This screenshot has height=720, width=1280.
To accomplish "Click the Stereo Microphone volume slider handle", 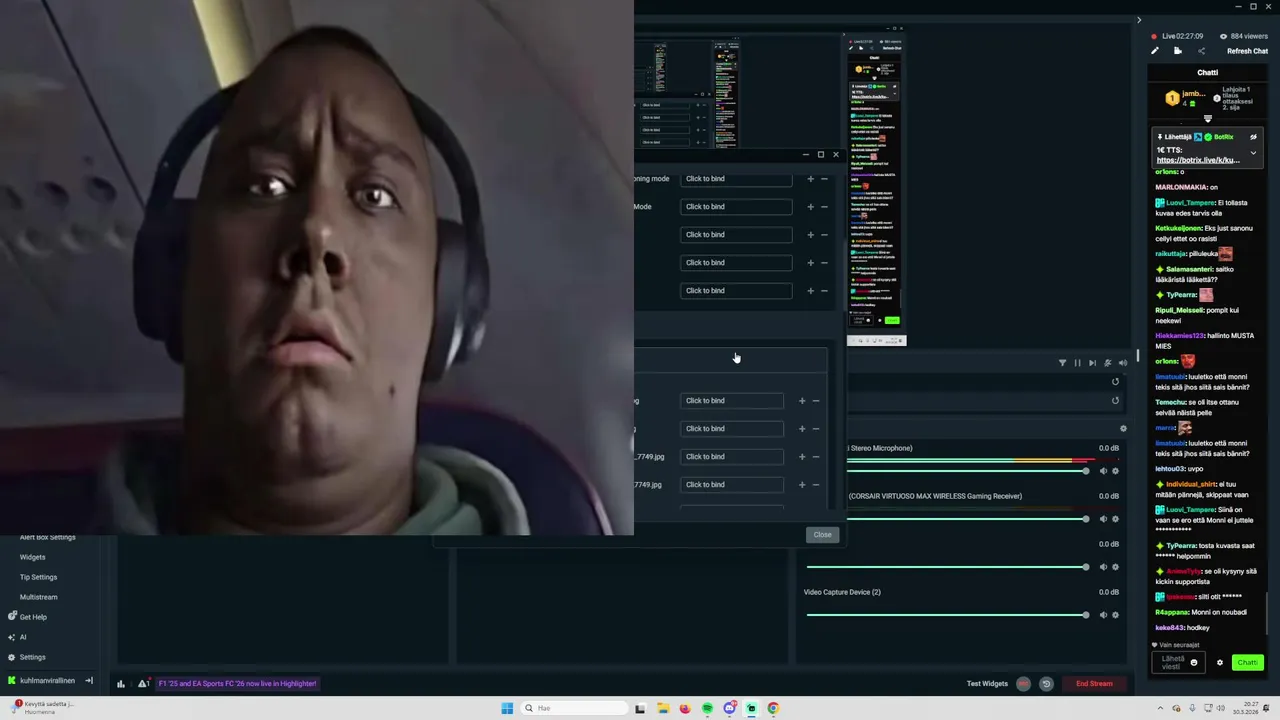I will (1085, 471).
